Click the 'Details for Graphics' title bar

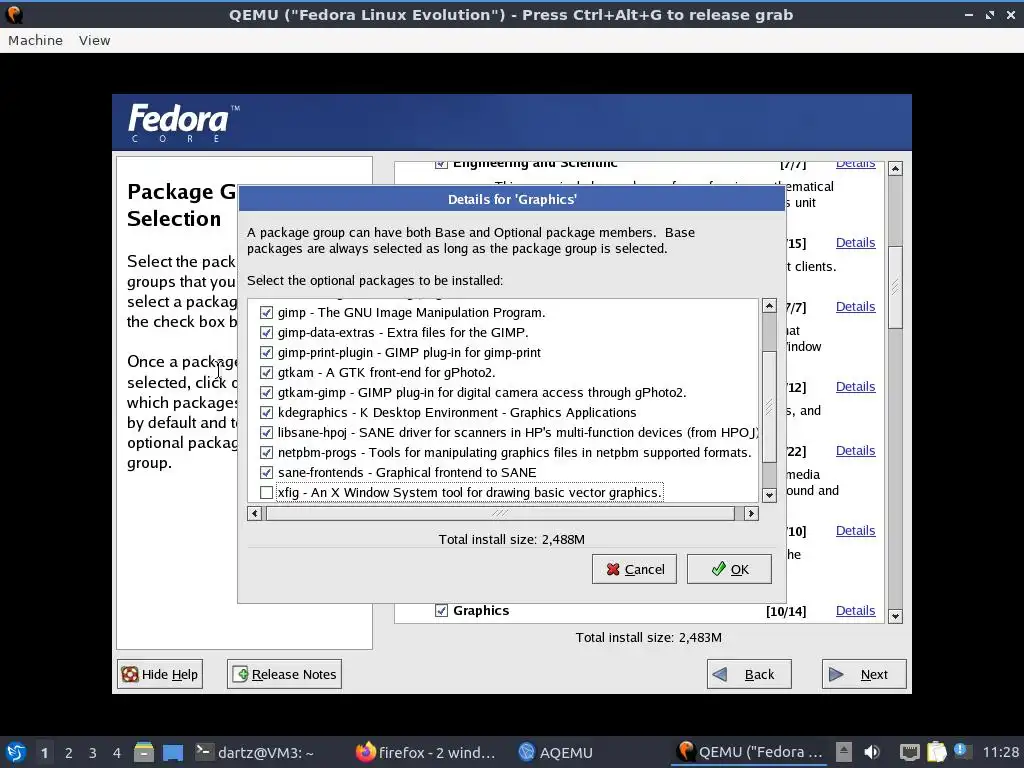(x=512, y=199)
